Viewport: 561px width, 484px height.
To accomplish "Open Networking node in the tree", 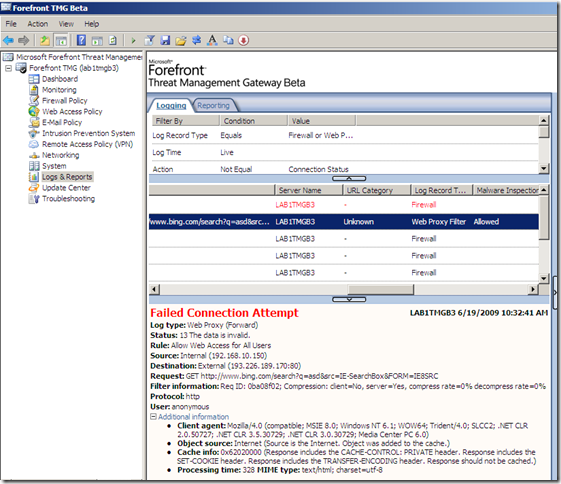I will [x=60, y=155].
